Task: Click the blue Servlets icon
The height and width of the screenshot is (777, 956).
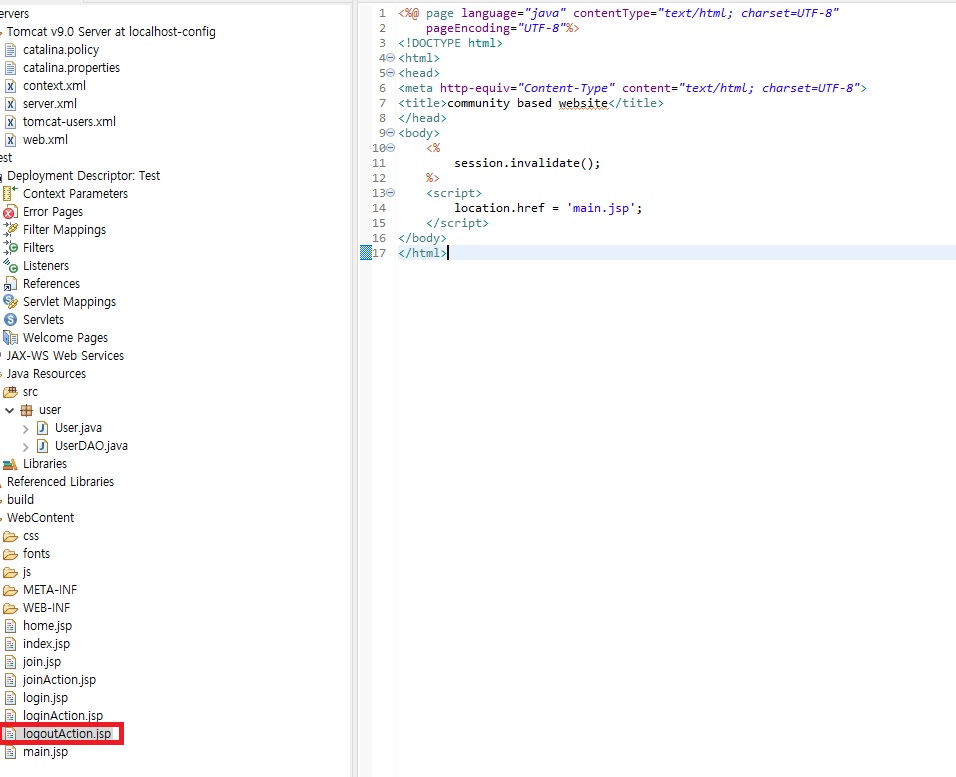Action: click(10, 320)
